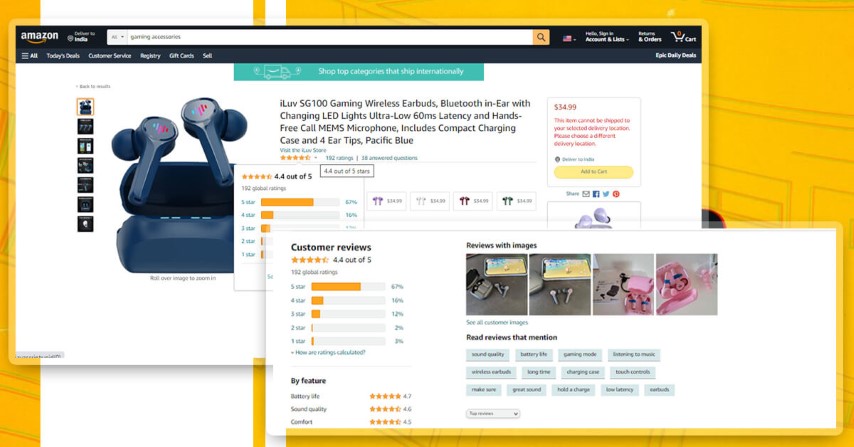Image resolution: width=854 pixels, height=447 pixels.
Task: Open Customer Service in navigation bar
Action: (109, 56)
